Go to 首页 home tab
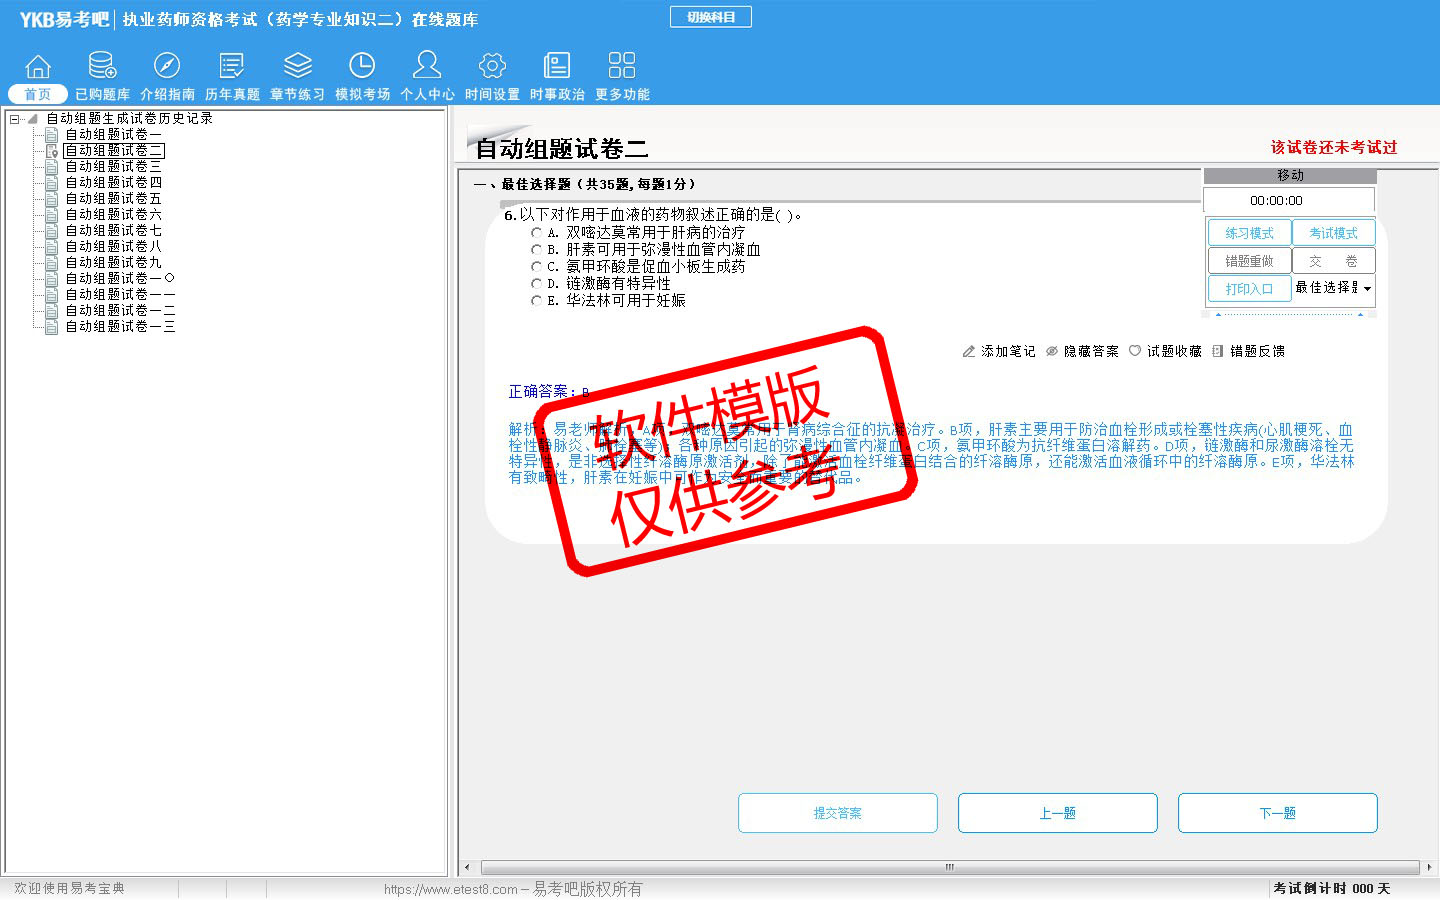The image size is (1440, 900). coord(38,94)
